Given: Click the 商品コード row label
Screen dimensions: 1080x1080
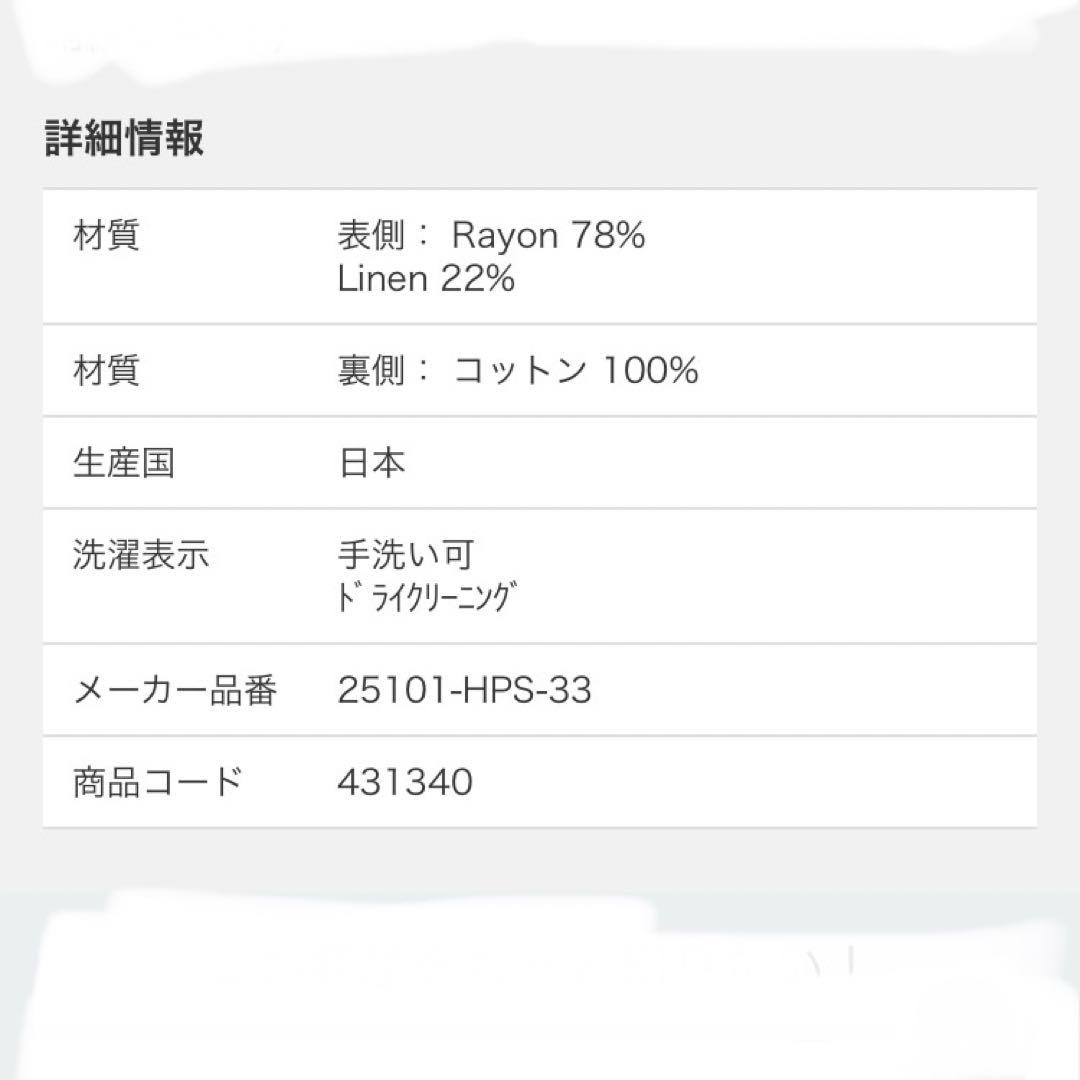Looking at the screenshot, I should (x=158, y=782).
